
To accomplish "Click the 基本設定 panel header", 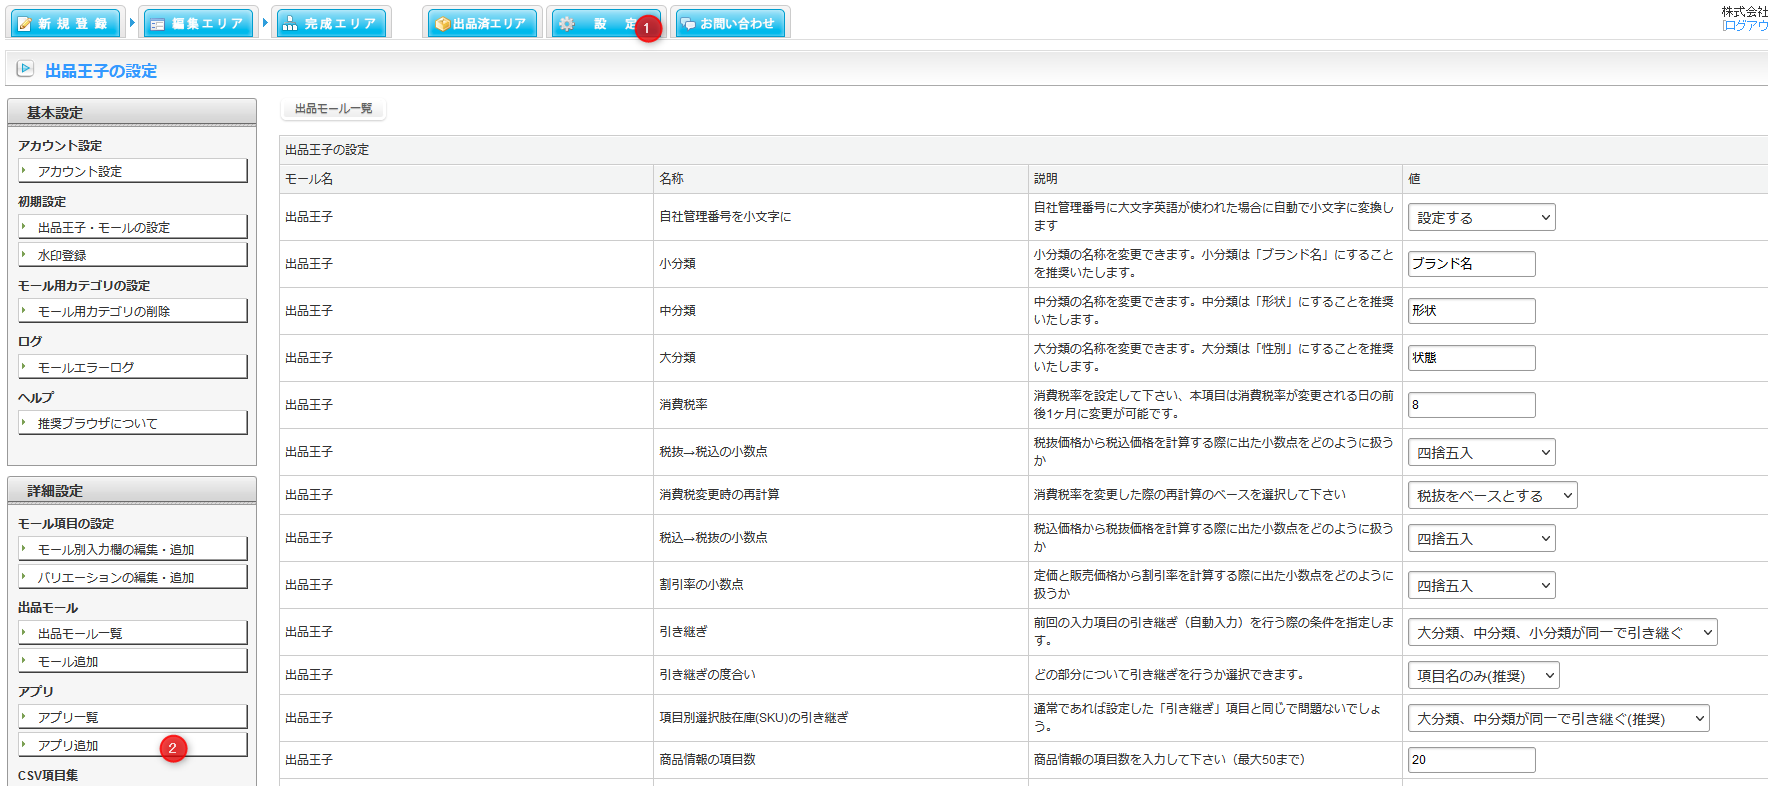I will [132, 112].
